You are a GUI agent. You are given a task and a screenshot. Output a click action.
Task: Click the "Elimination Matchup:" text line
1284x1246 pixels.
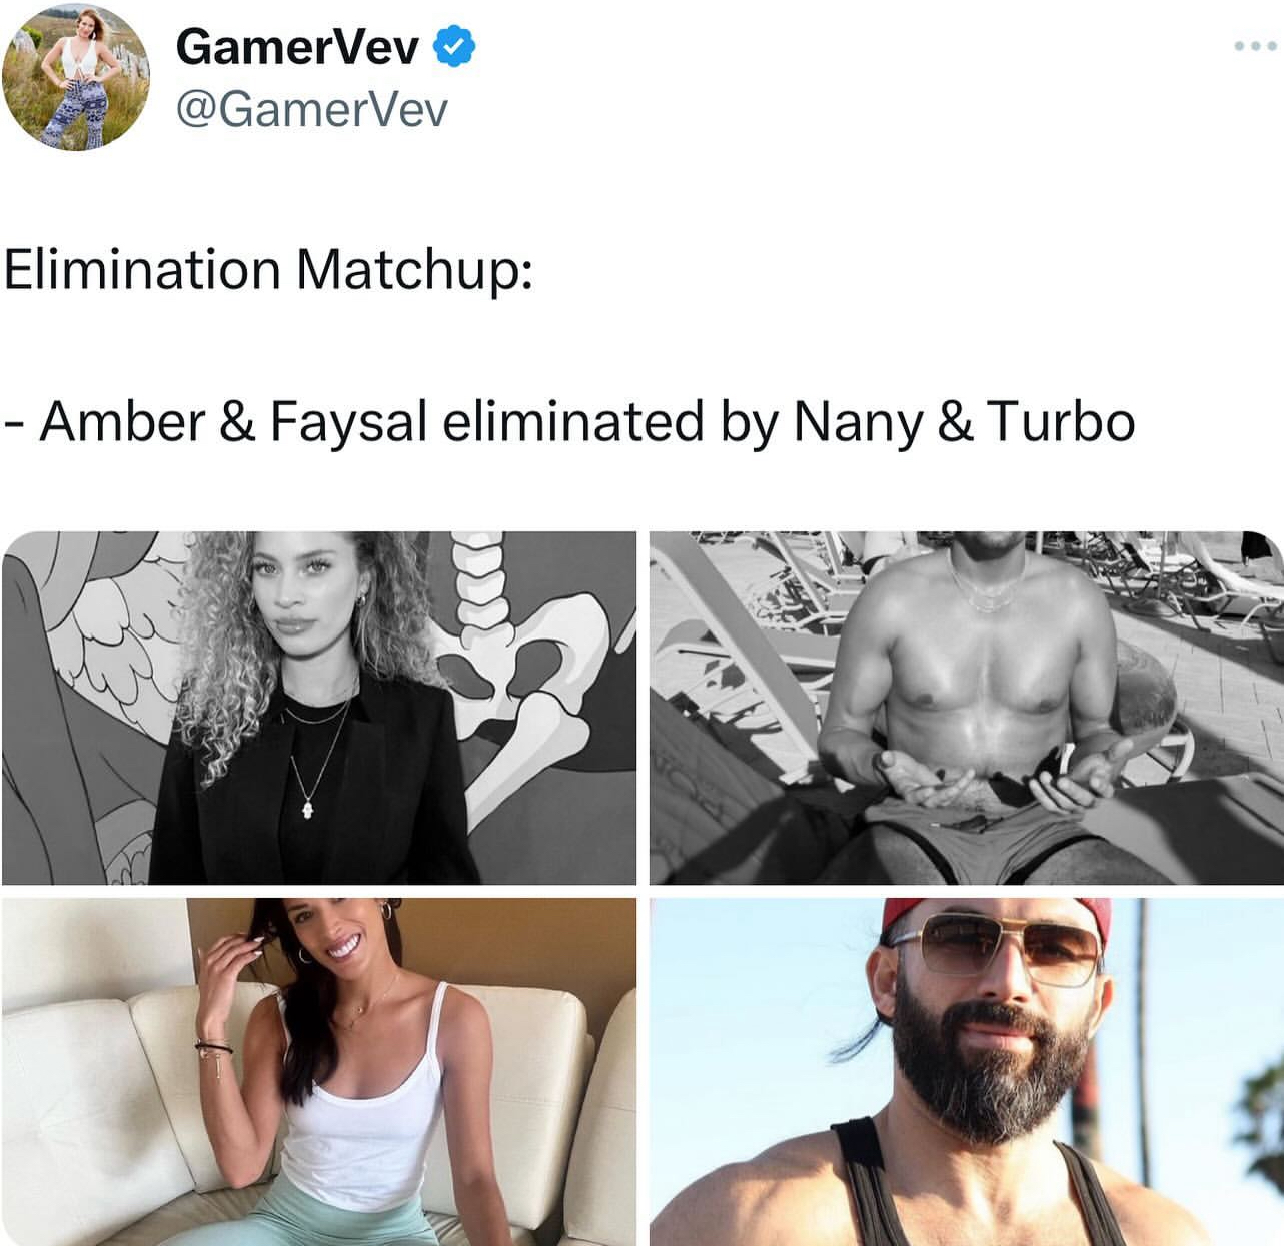coord(268,270)
